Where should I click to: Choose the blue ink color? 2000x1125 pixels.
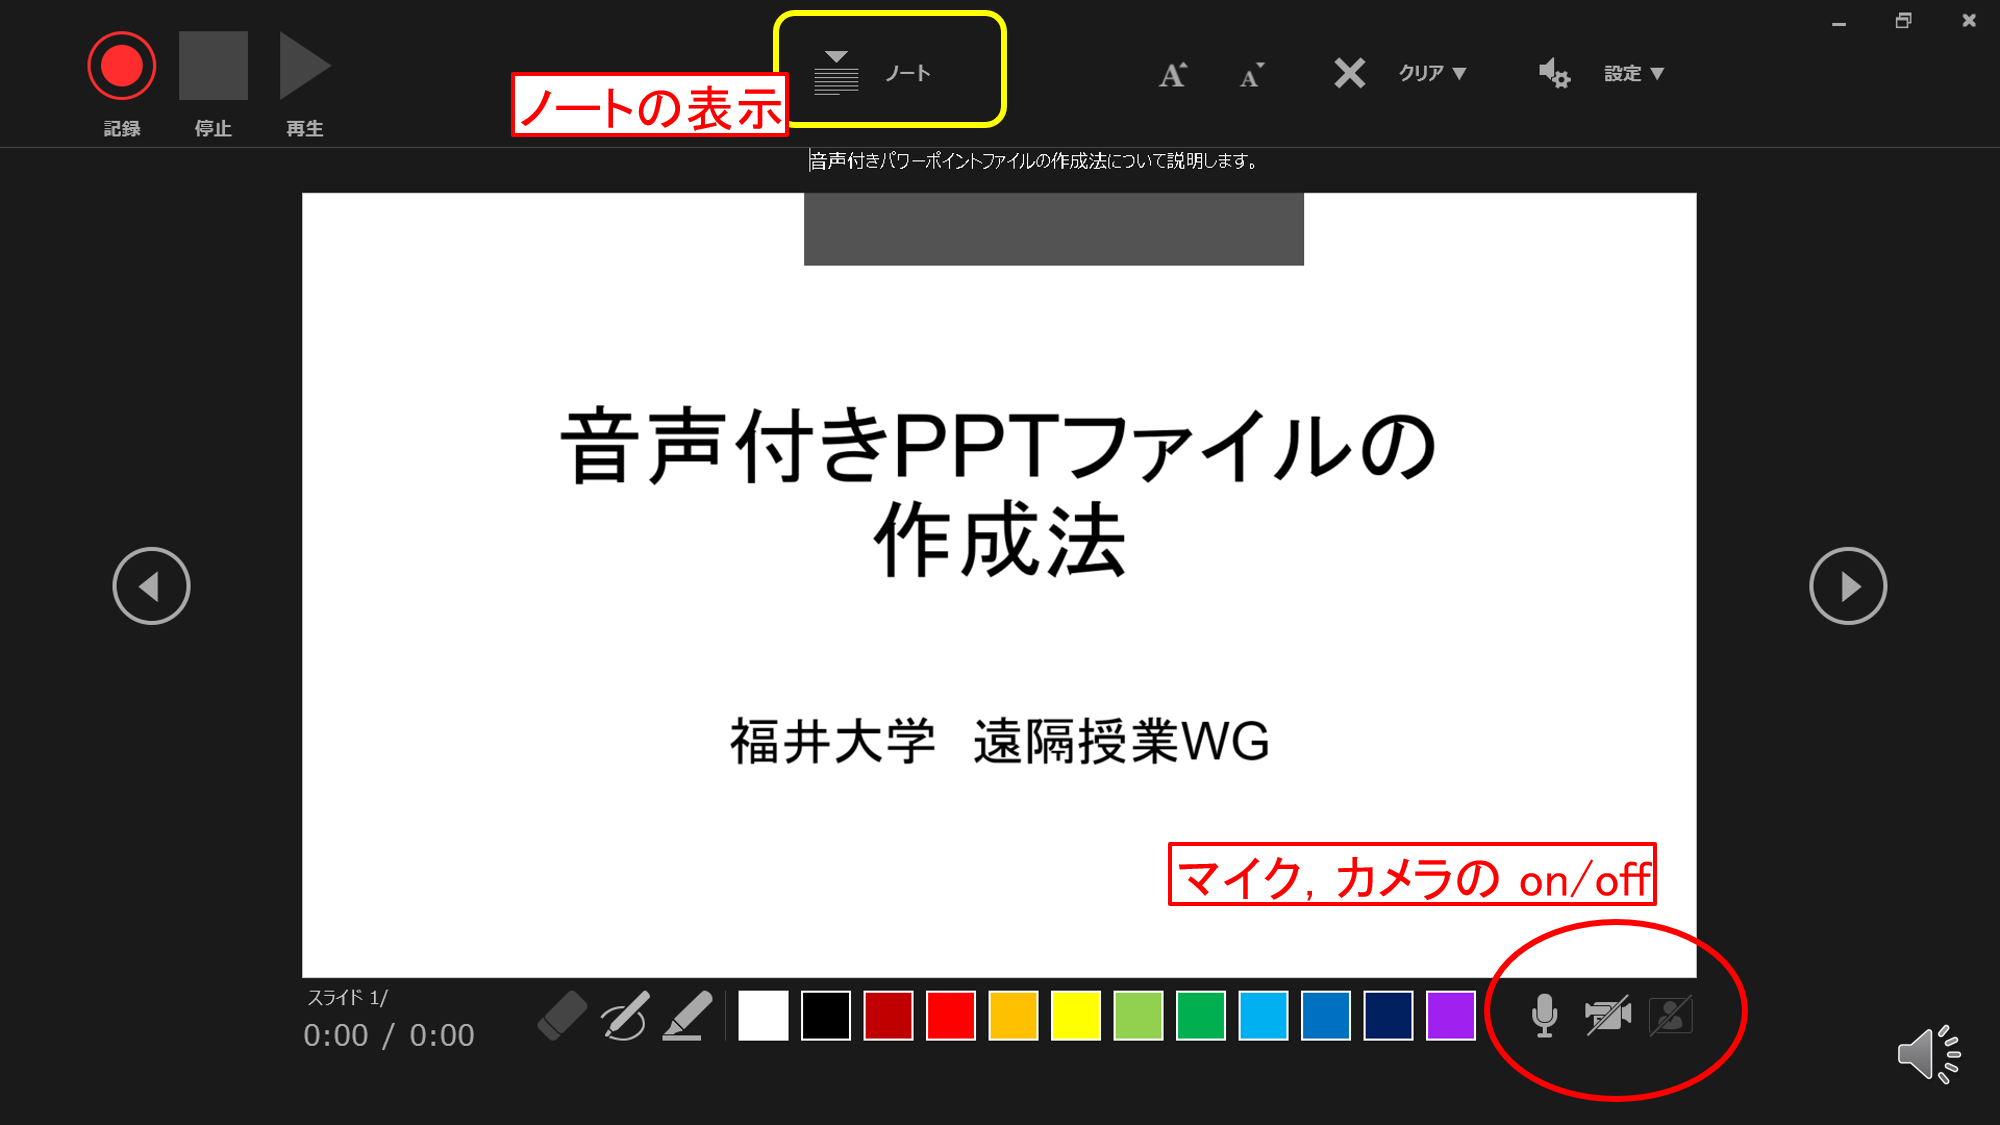pos(1326,1016)
